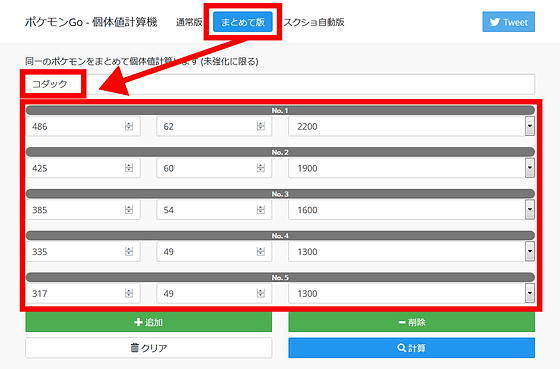Click the stepper on the 385 CP field

click(129, 210)
